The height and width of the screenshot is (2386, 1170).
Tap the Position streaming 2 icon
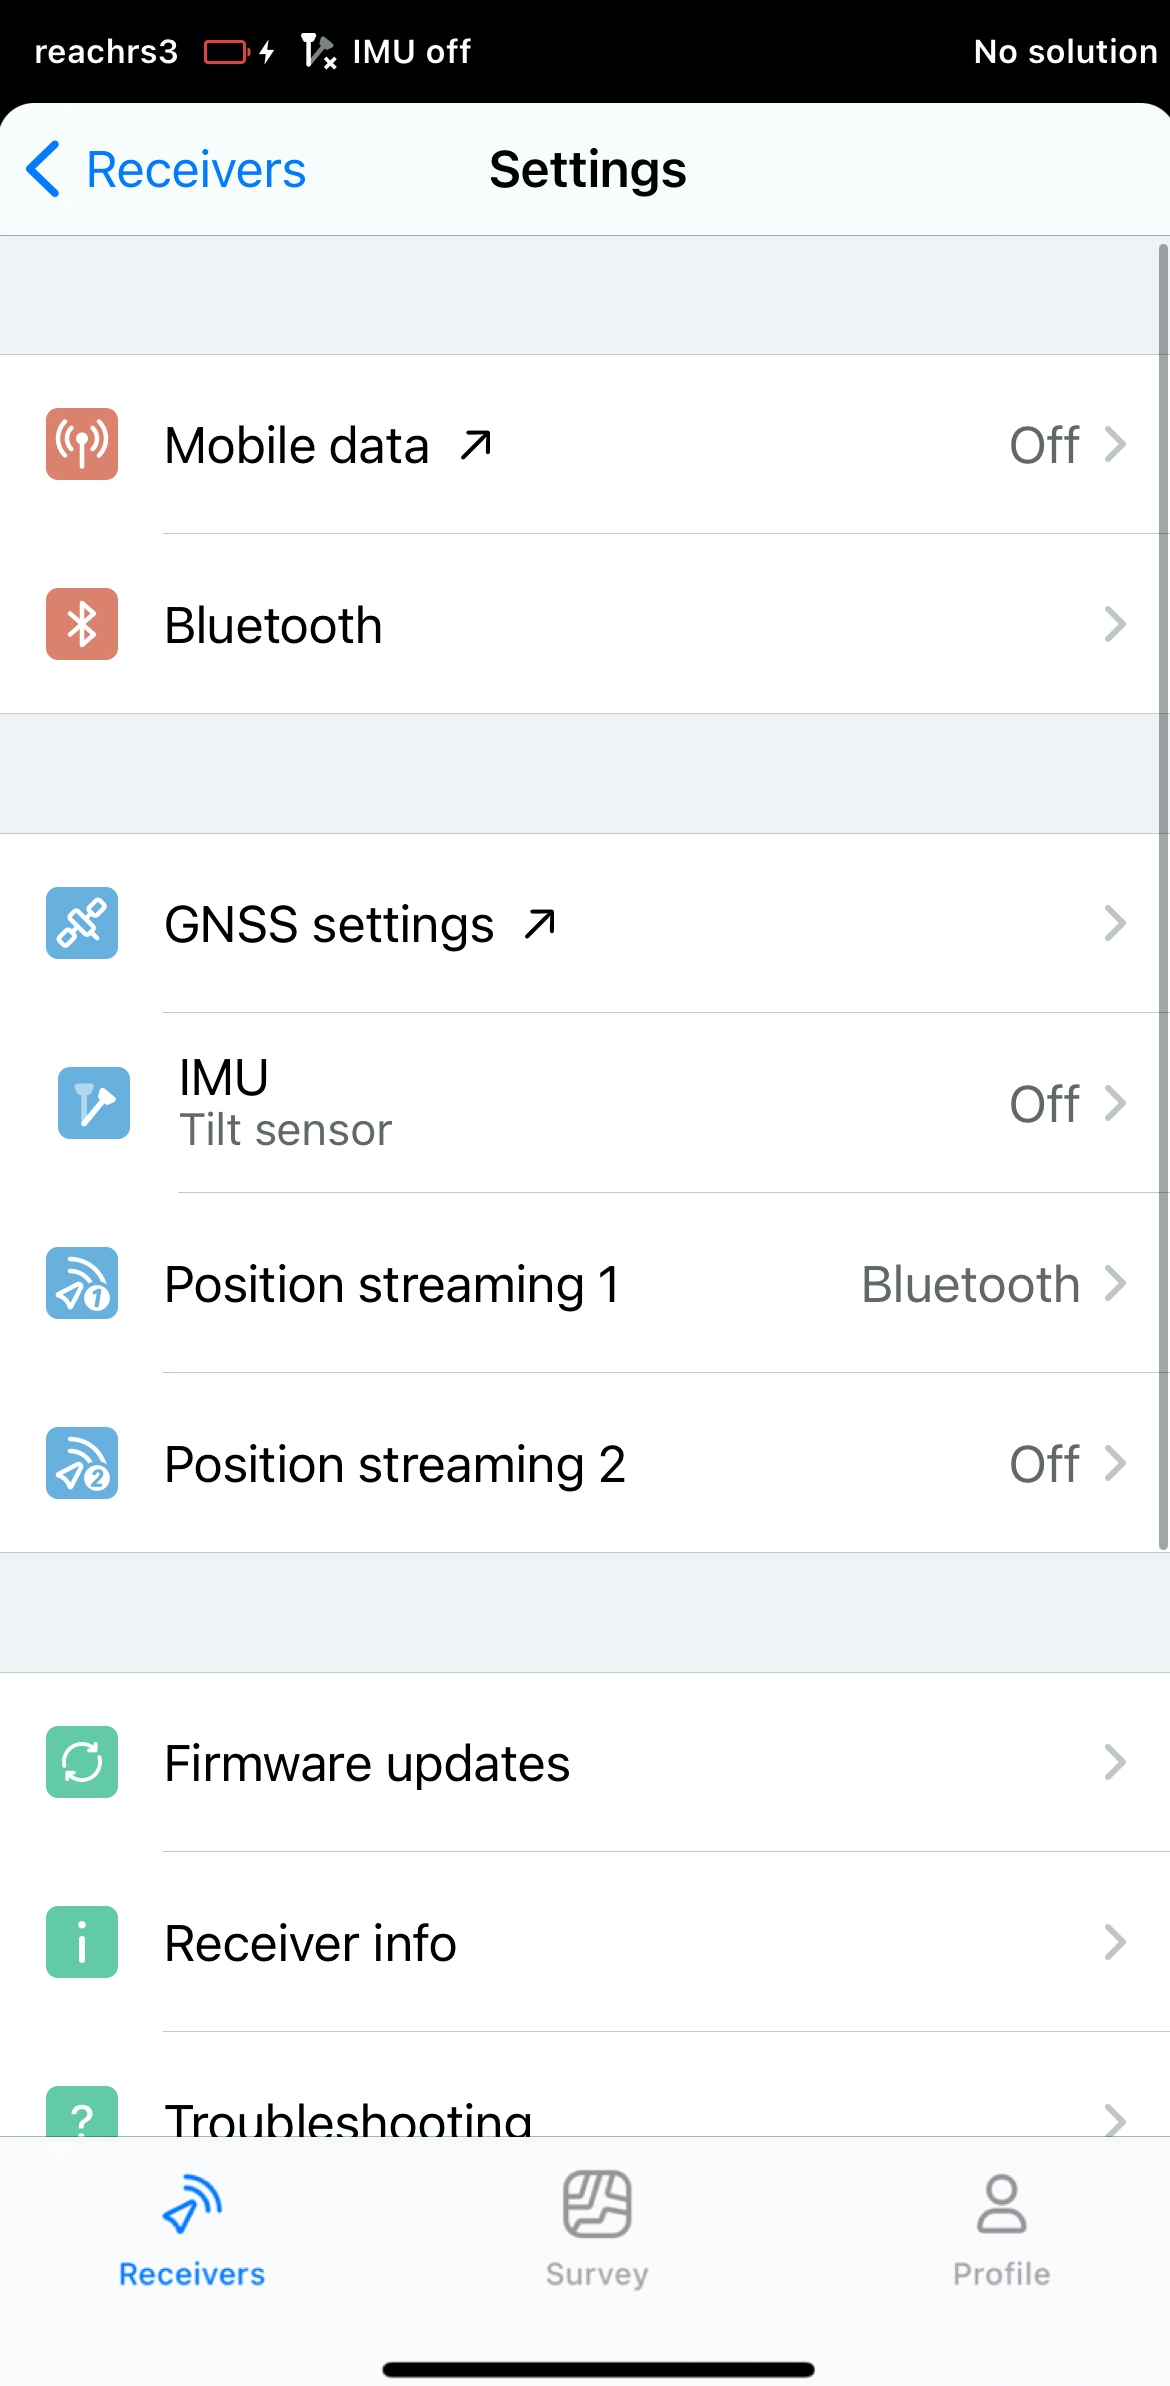click(82, 1463)
